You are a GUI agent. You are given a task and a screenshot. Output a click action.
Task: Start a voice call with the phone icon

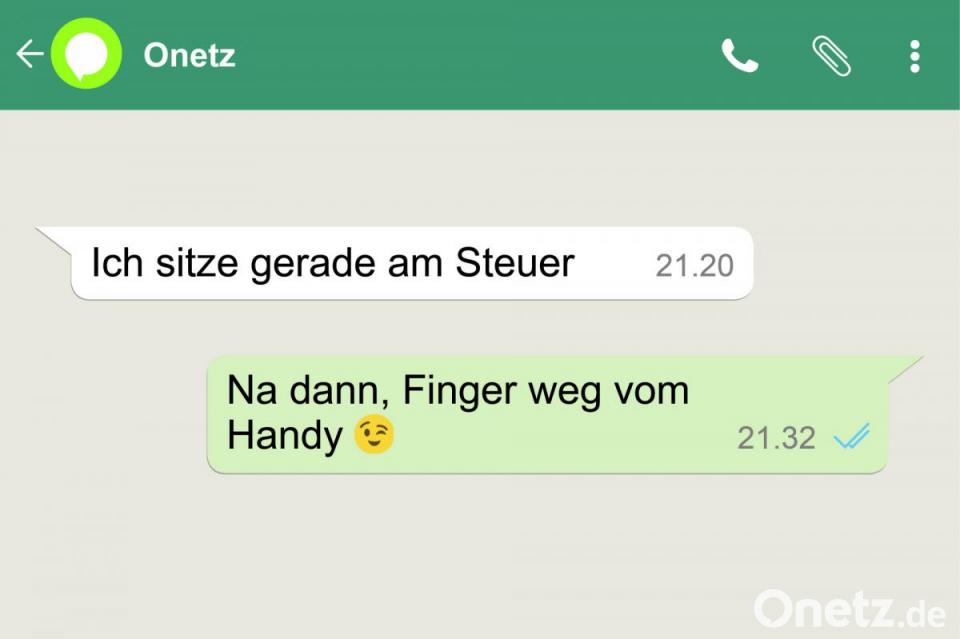click(x=740, y=56)
